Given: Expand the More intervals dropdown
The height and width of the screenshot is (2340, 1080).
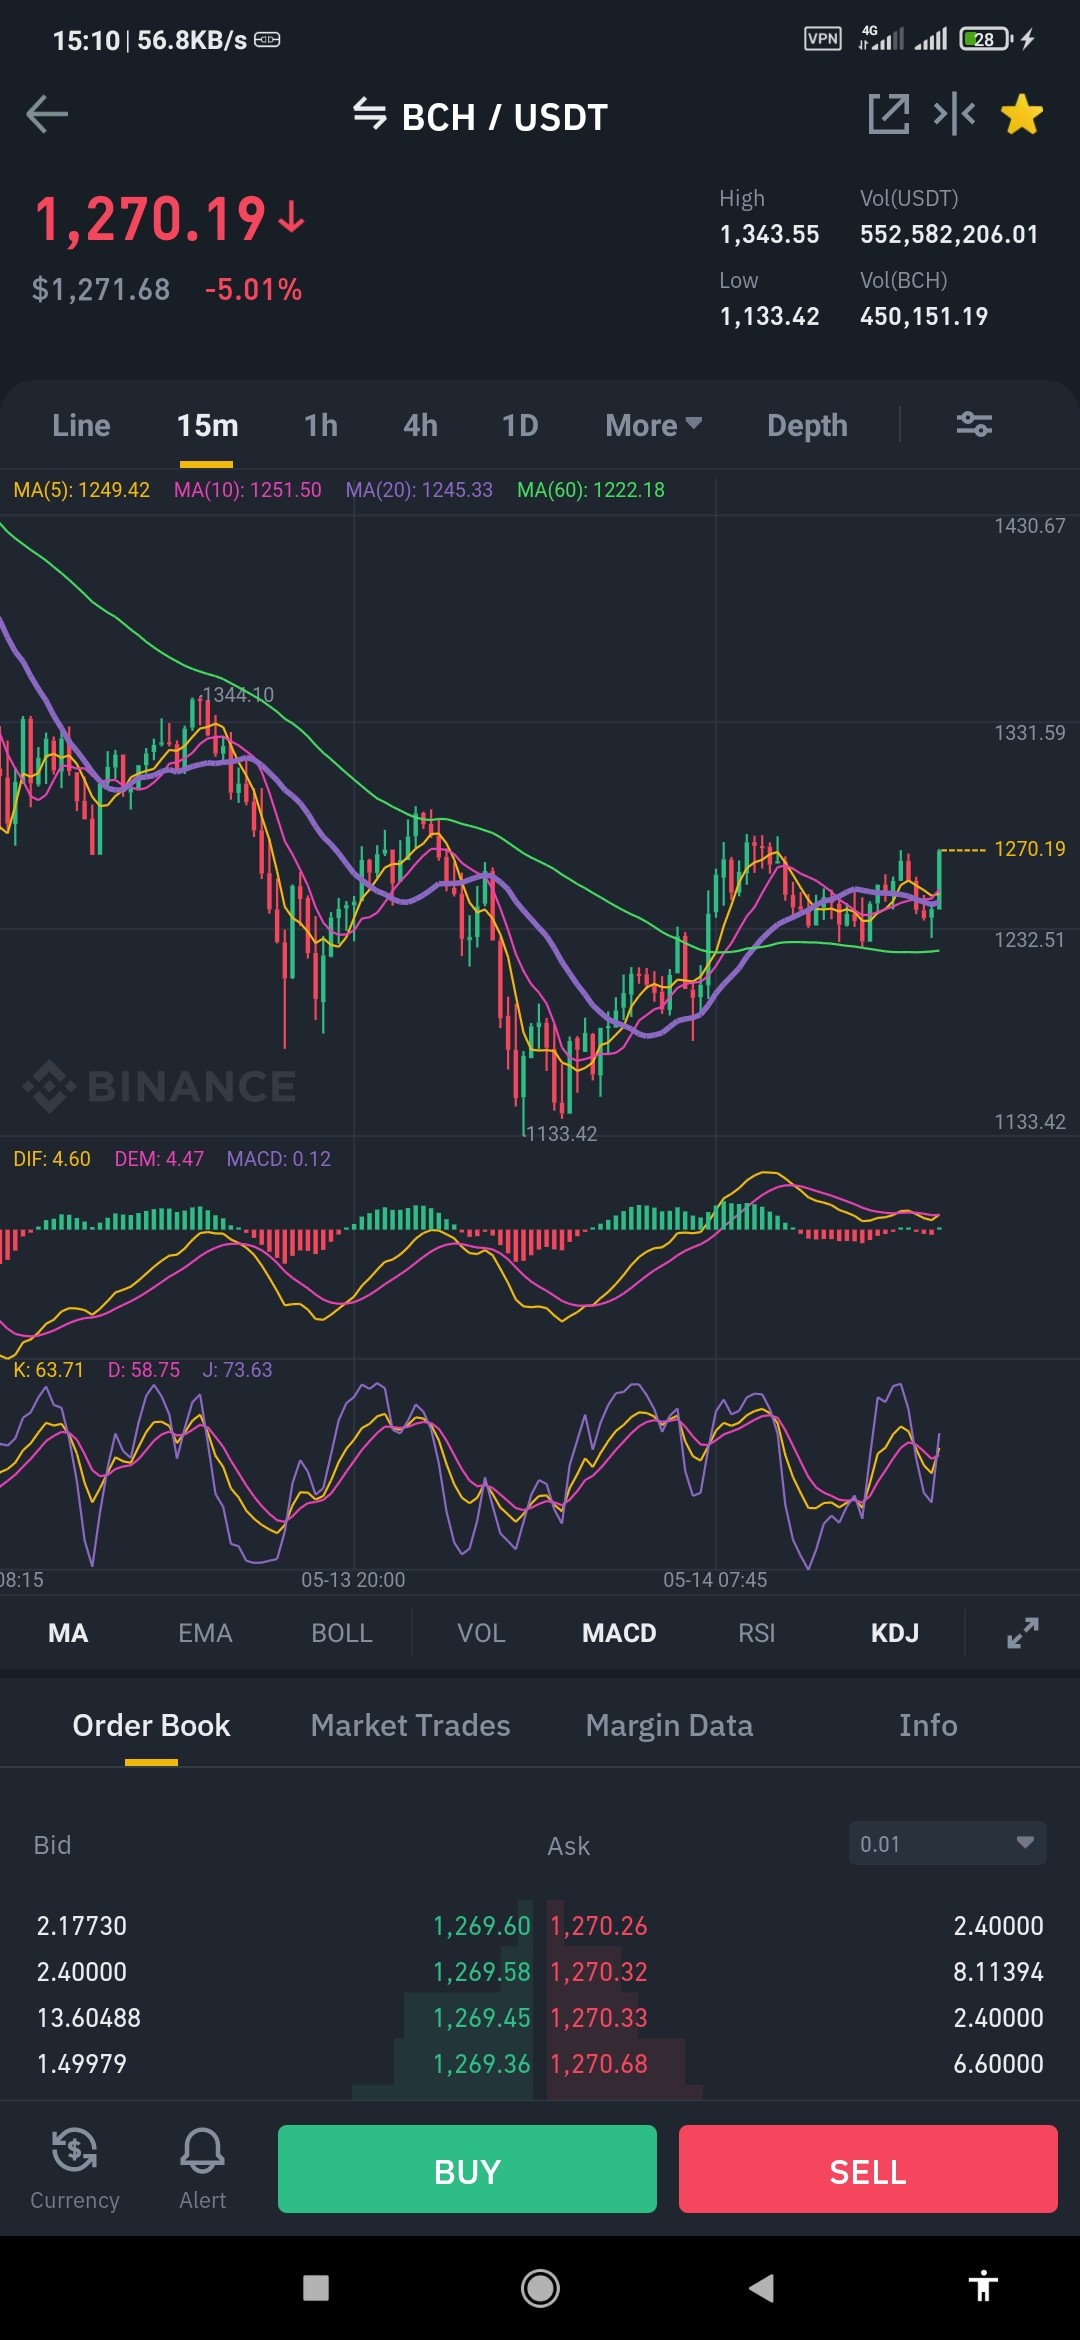Looking at the screenshot, I should pyautogui.click(x=653, y=425).
